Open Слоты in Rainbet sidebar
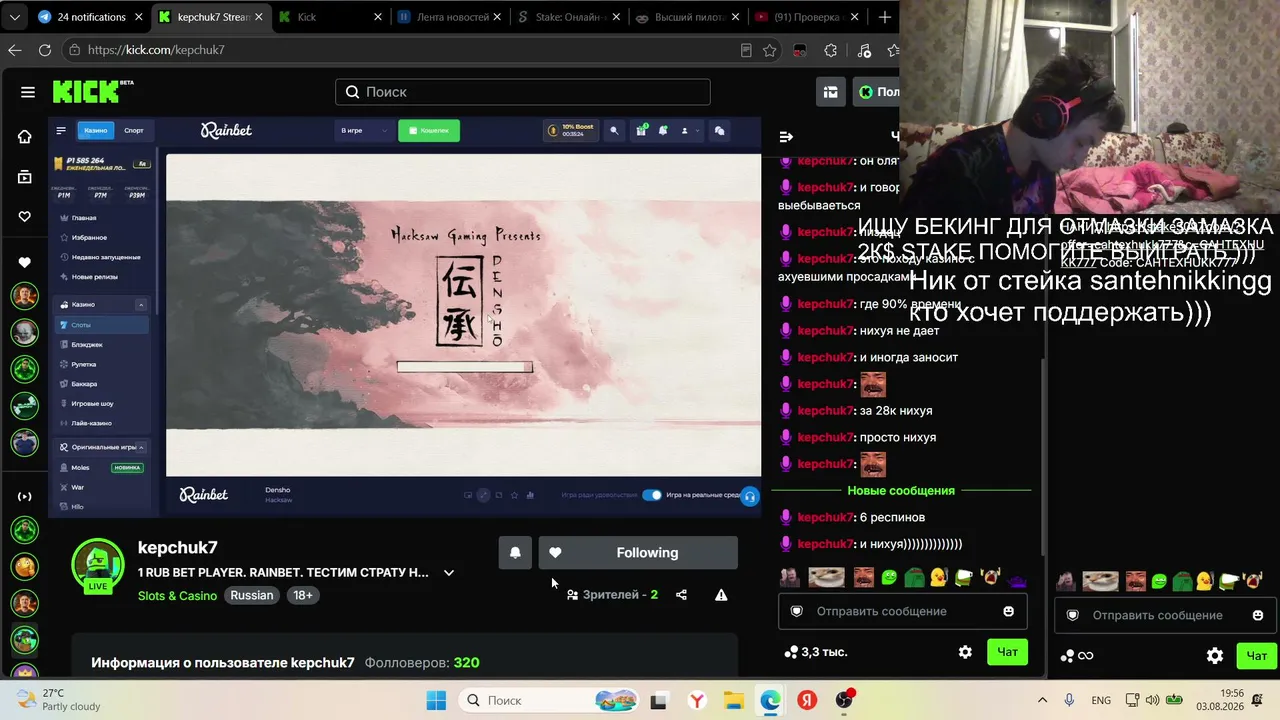The width and height of the screenshot is (1280, 720). point(101,325)
